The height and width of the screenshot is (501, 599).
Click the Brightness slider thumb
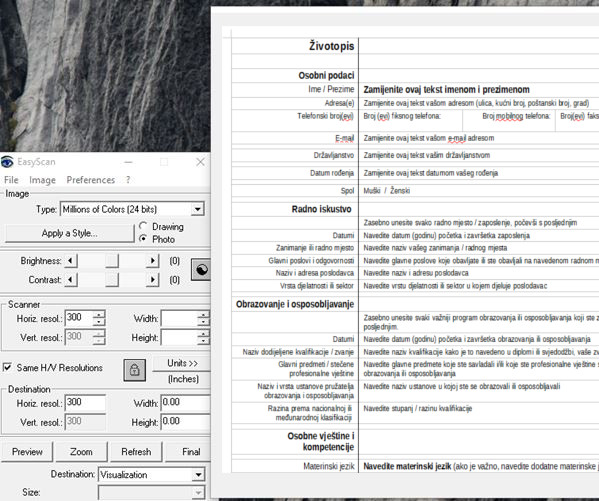pos(112,261)
